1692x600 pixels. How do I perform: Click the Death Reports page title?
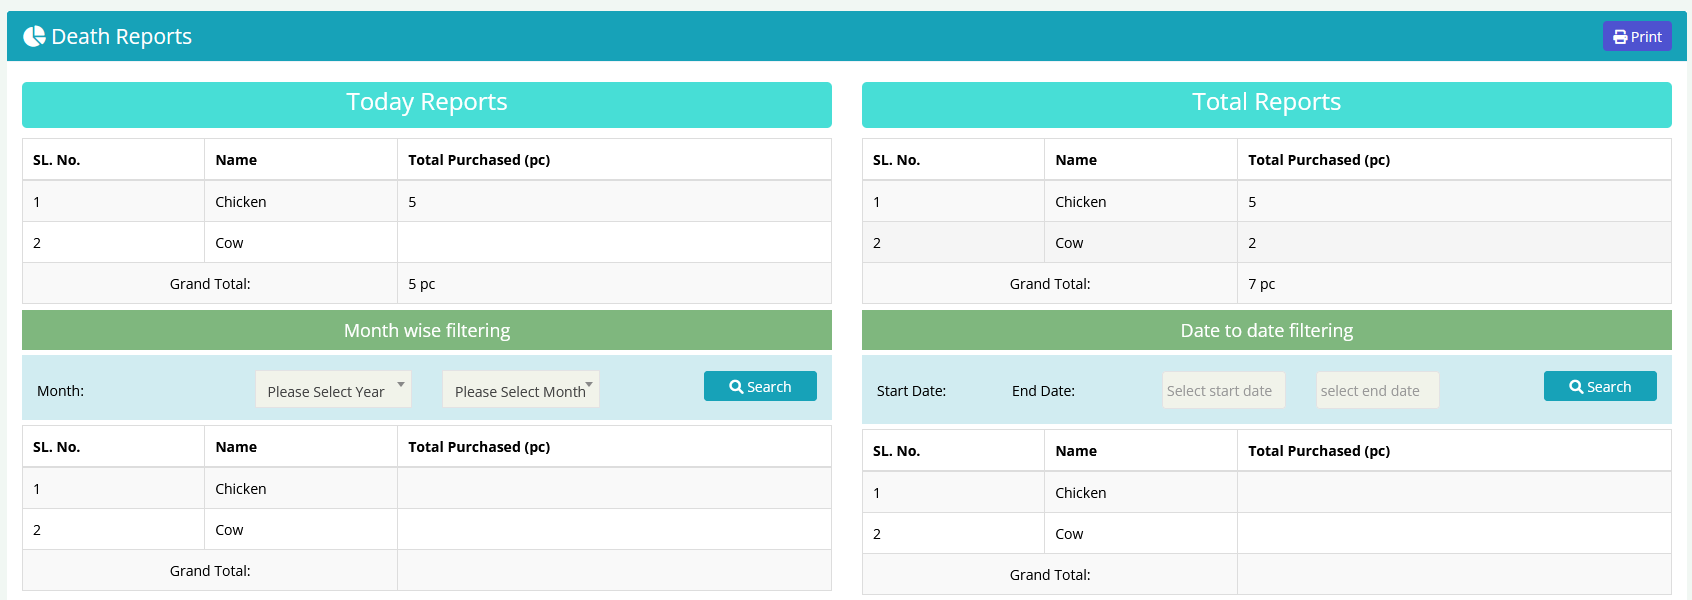[121, 37]
